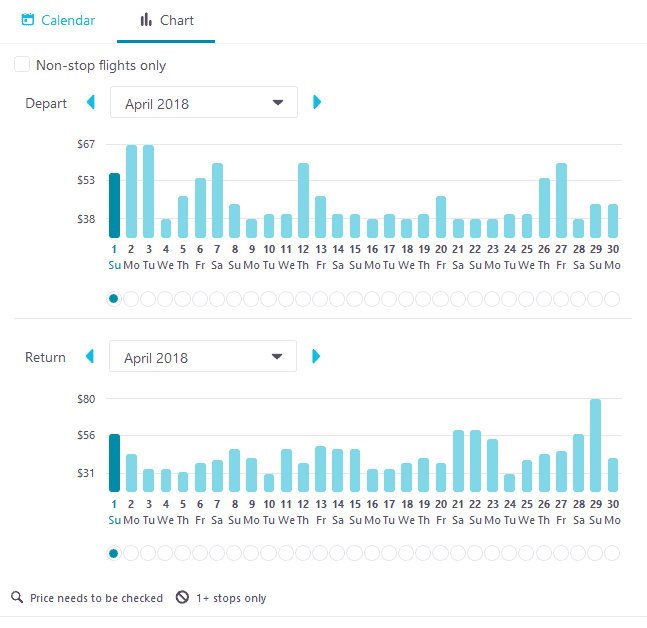Click the calendar icon in the Calendar tab

point(28,20)
